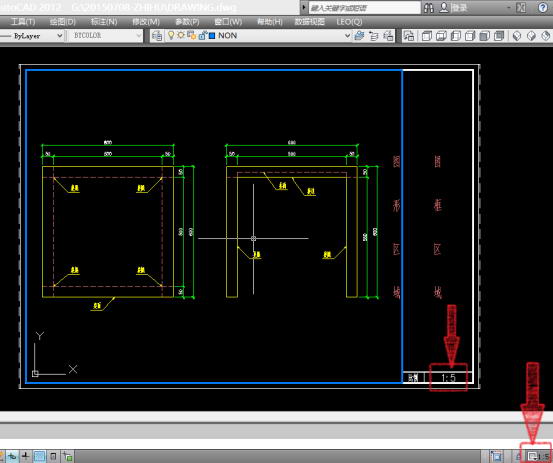Open the LEO(Q) menu
Screen dimensions: 553x463
click(x=349, y=22)
